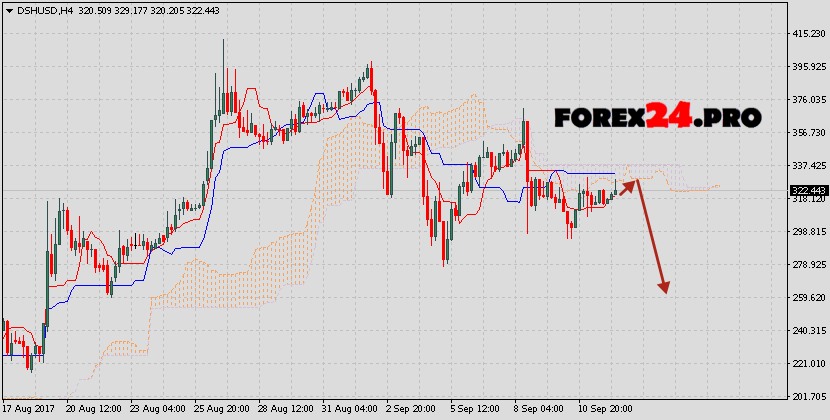Click the FOREX24.PRO logo
Image resolution: width=830 pixels, height=420 pixels.
point(657,117)
